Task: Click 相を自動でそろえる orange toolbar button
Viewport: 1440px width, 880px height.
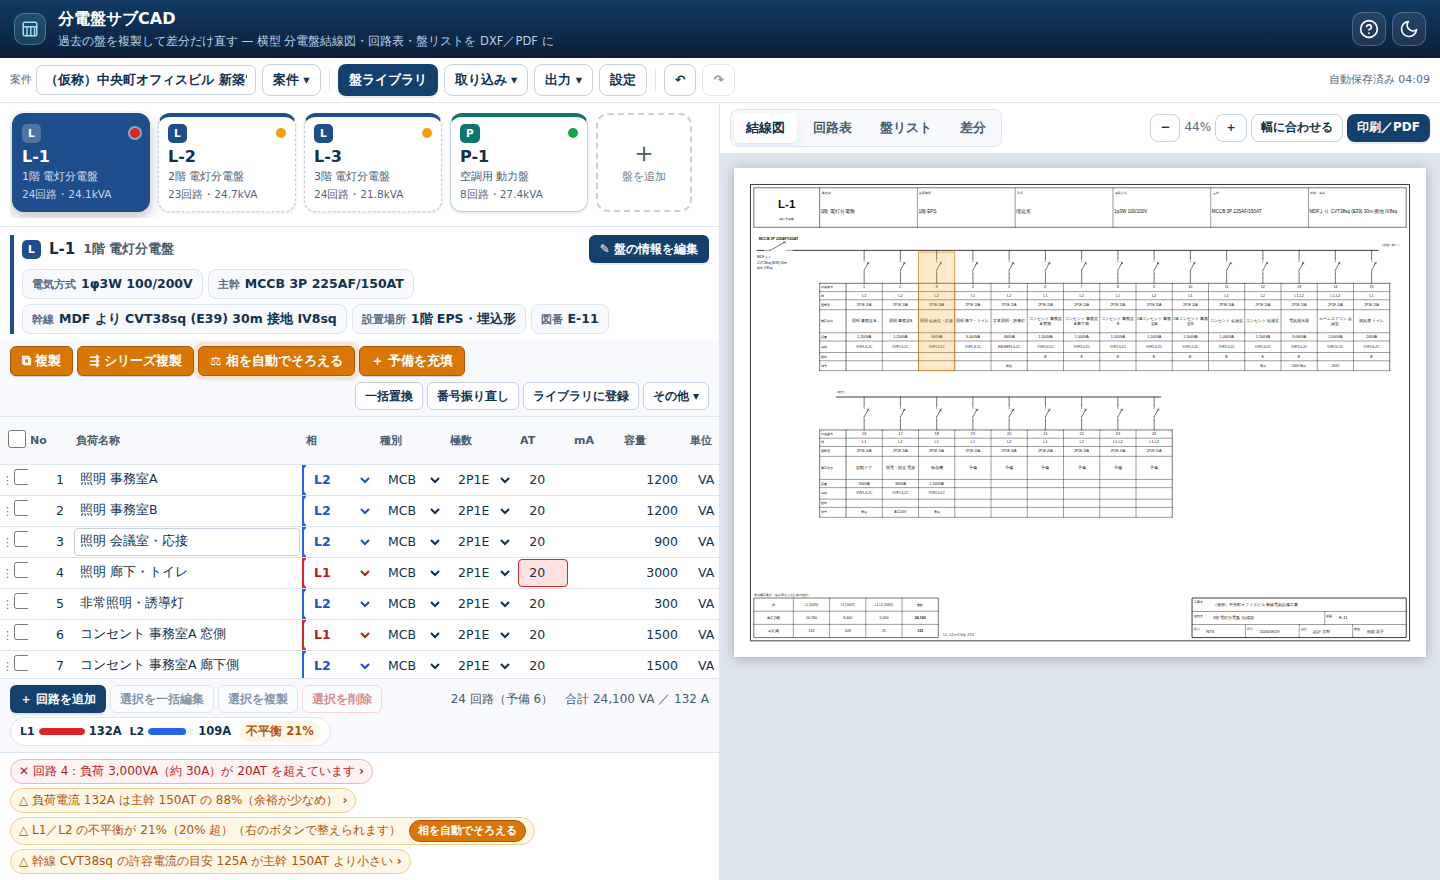Action: [x=276, y=361]
